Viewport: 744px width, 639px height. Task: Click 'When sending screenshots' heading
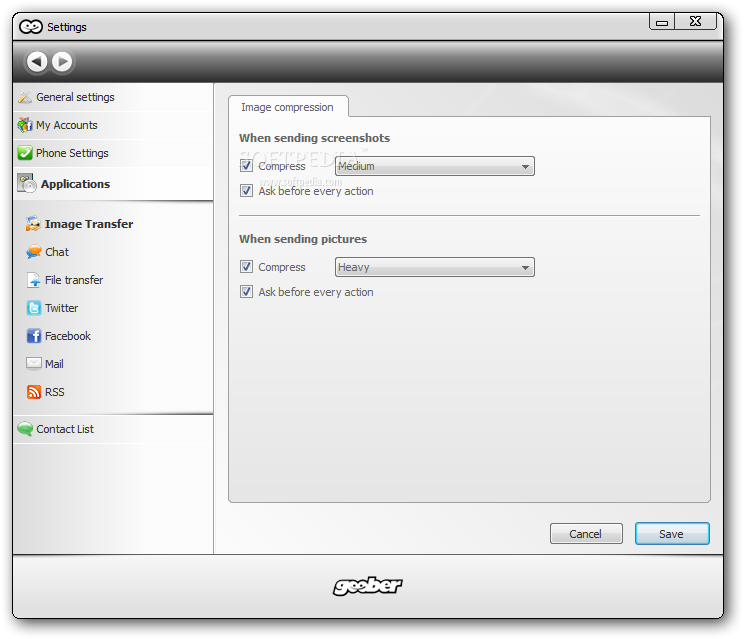[315, 138]
